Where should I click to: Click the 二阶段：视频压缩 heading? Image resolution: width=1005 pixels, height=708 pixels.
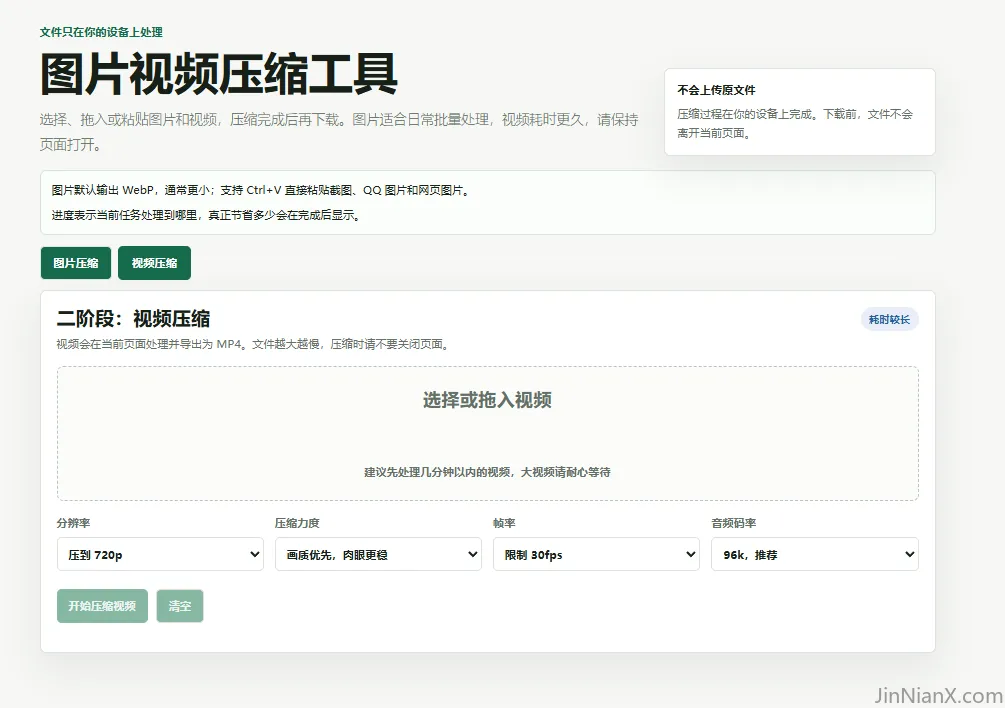[x=133, y=318]
